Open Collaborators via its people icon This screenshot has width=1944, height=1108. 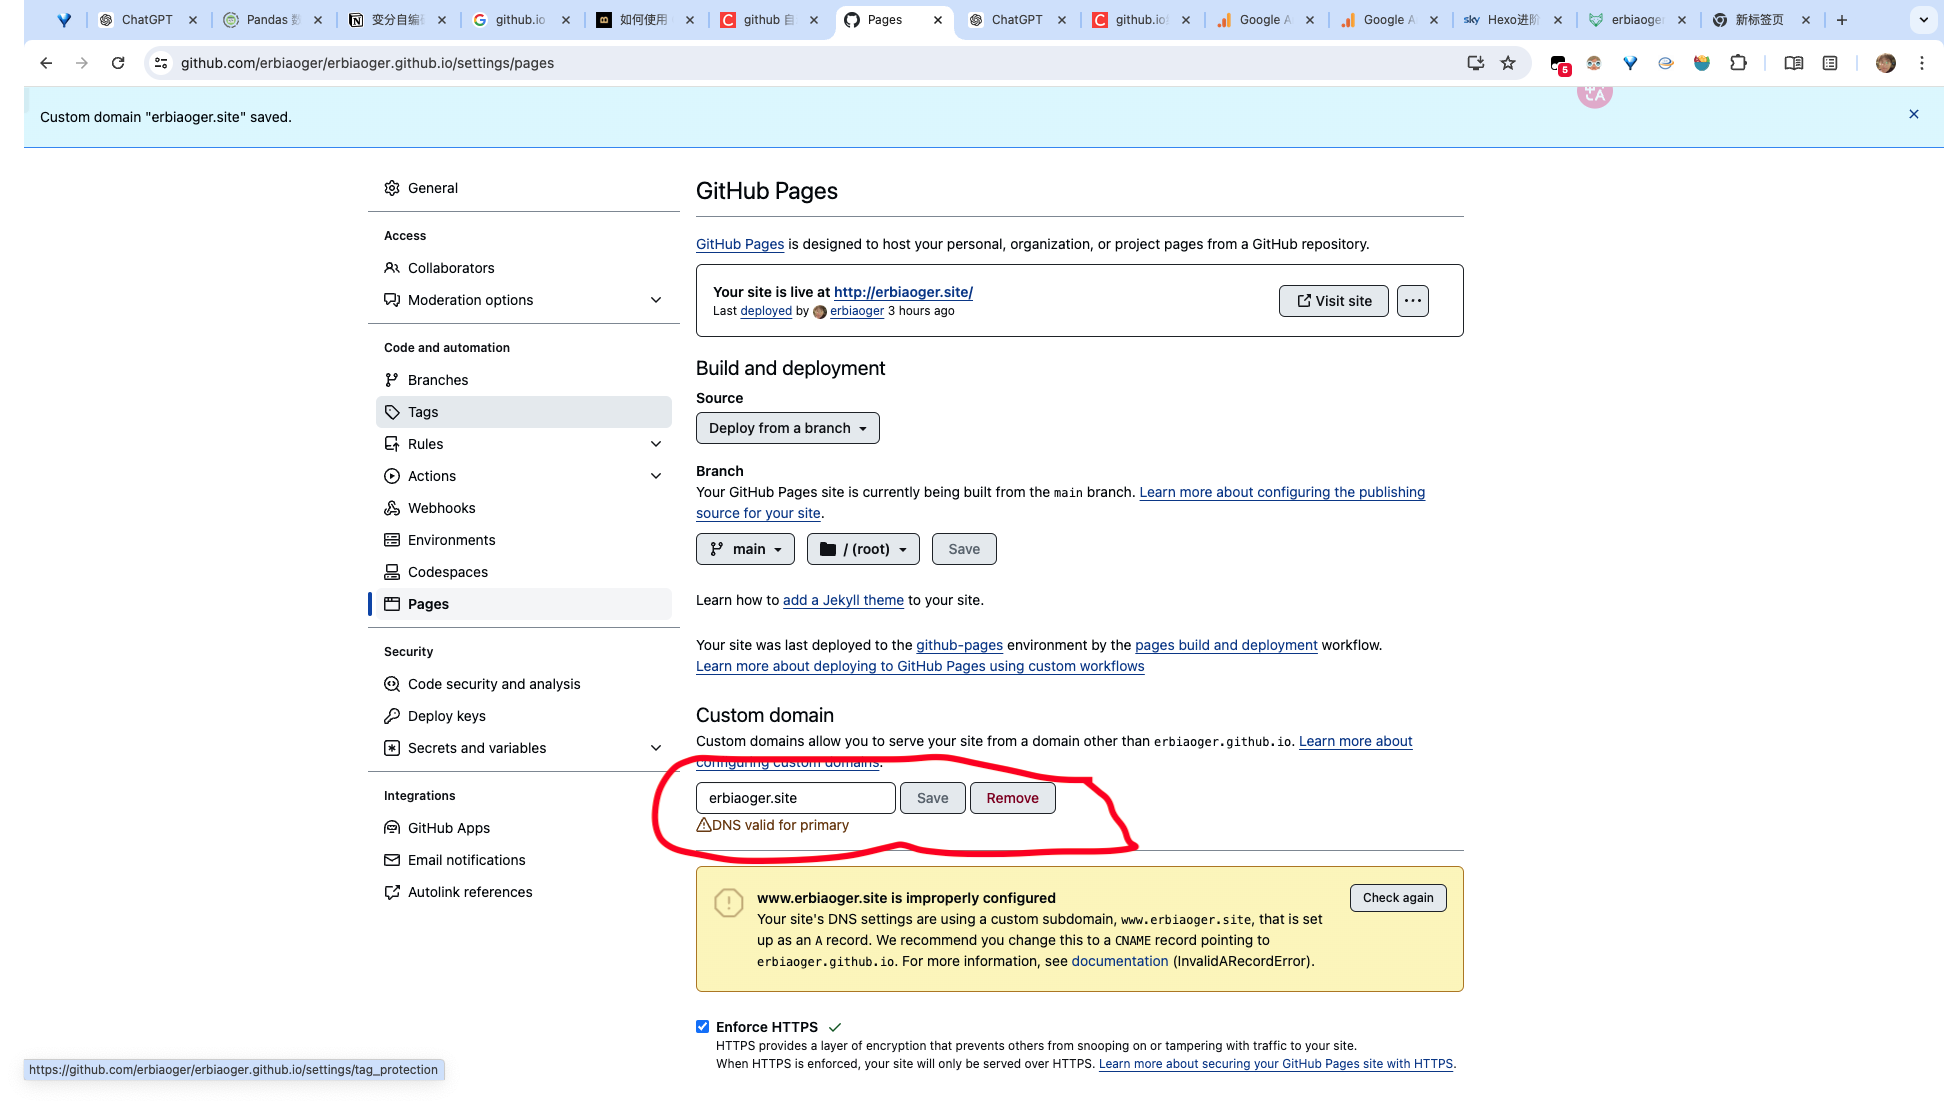pos(392,268)
